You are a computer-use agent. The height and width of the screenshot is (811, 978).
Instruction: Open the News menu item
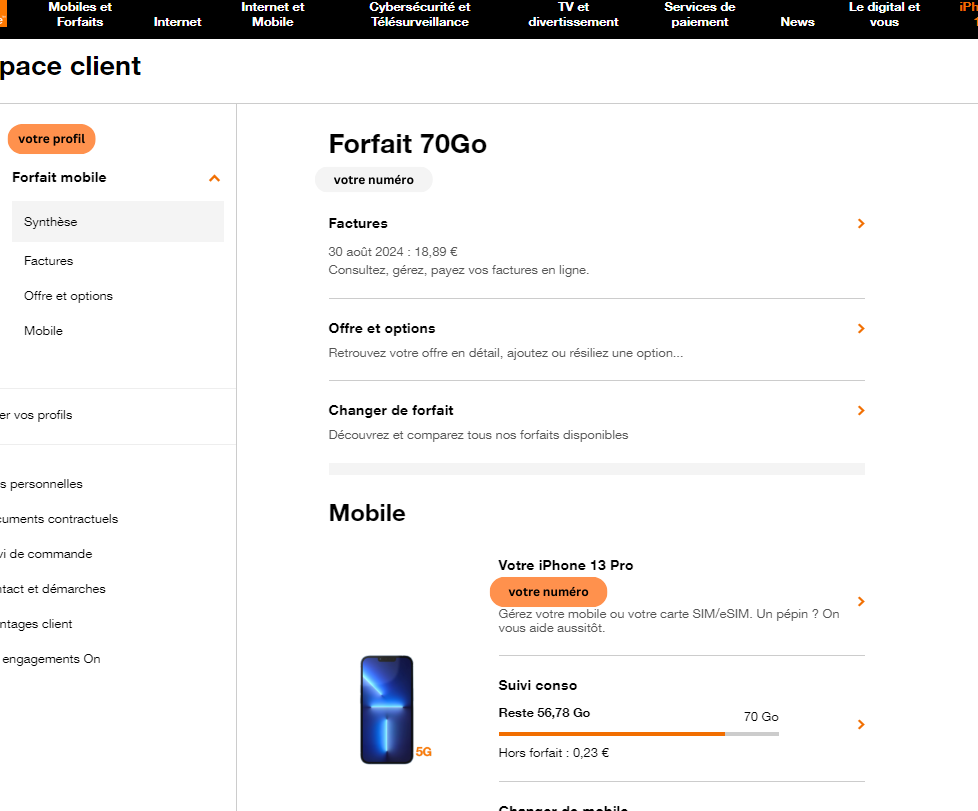point(797,22)
